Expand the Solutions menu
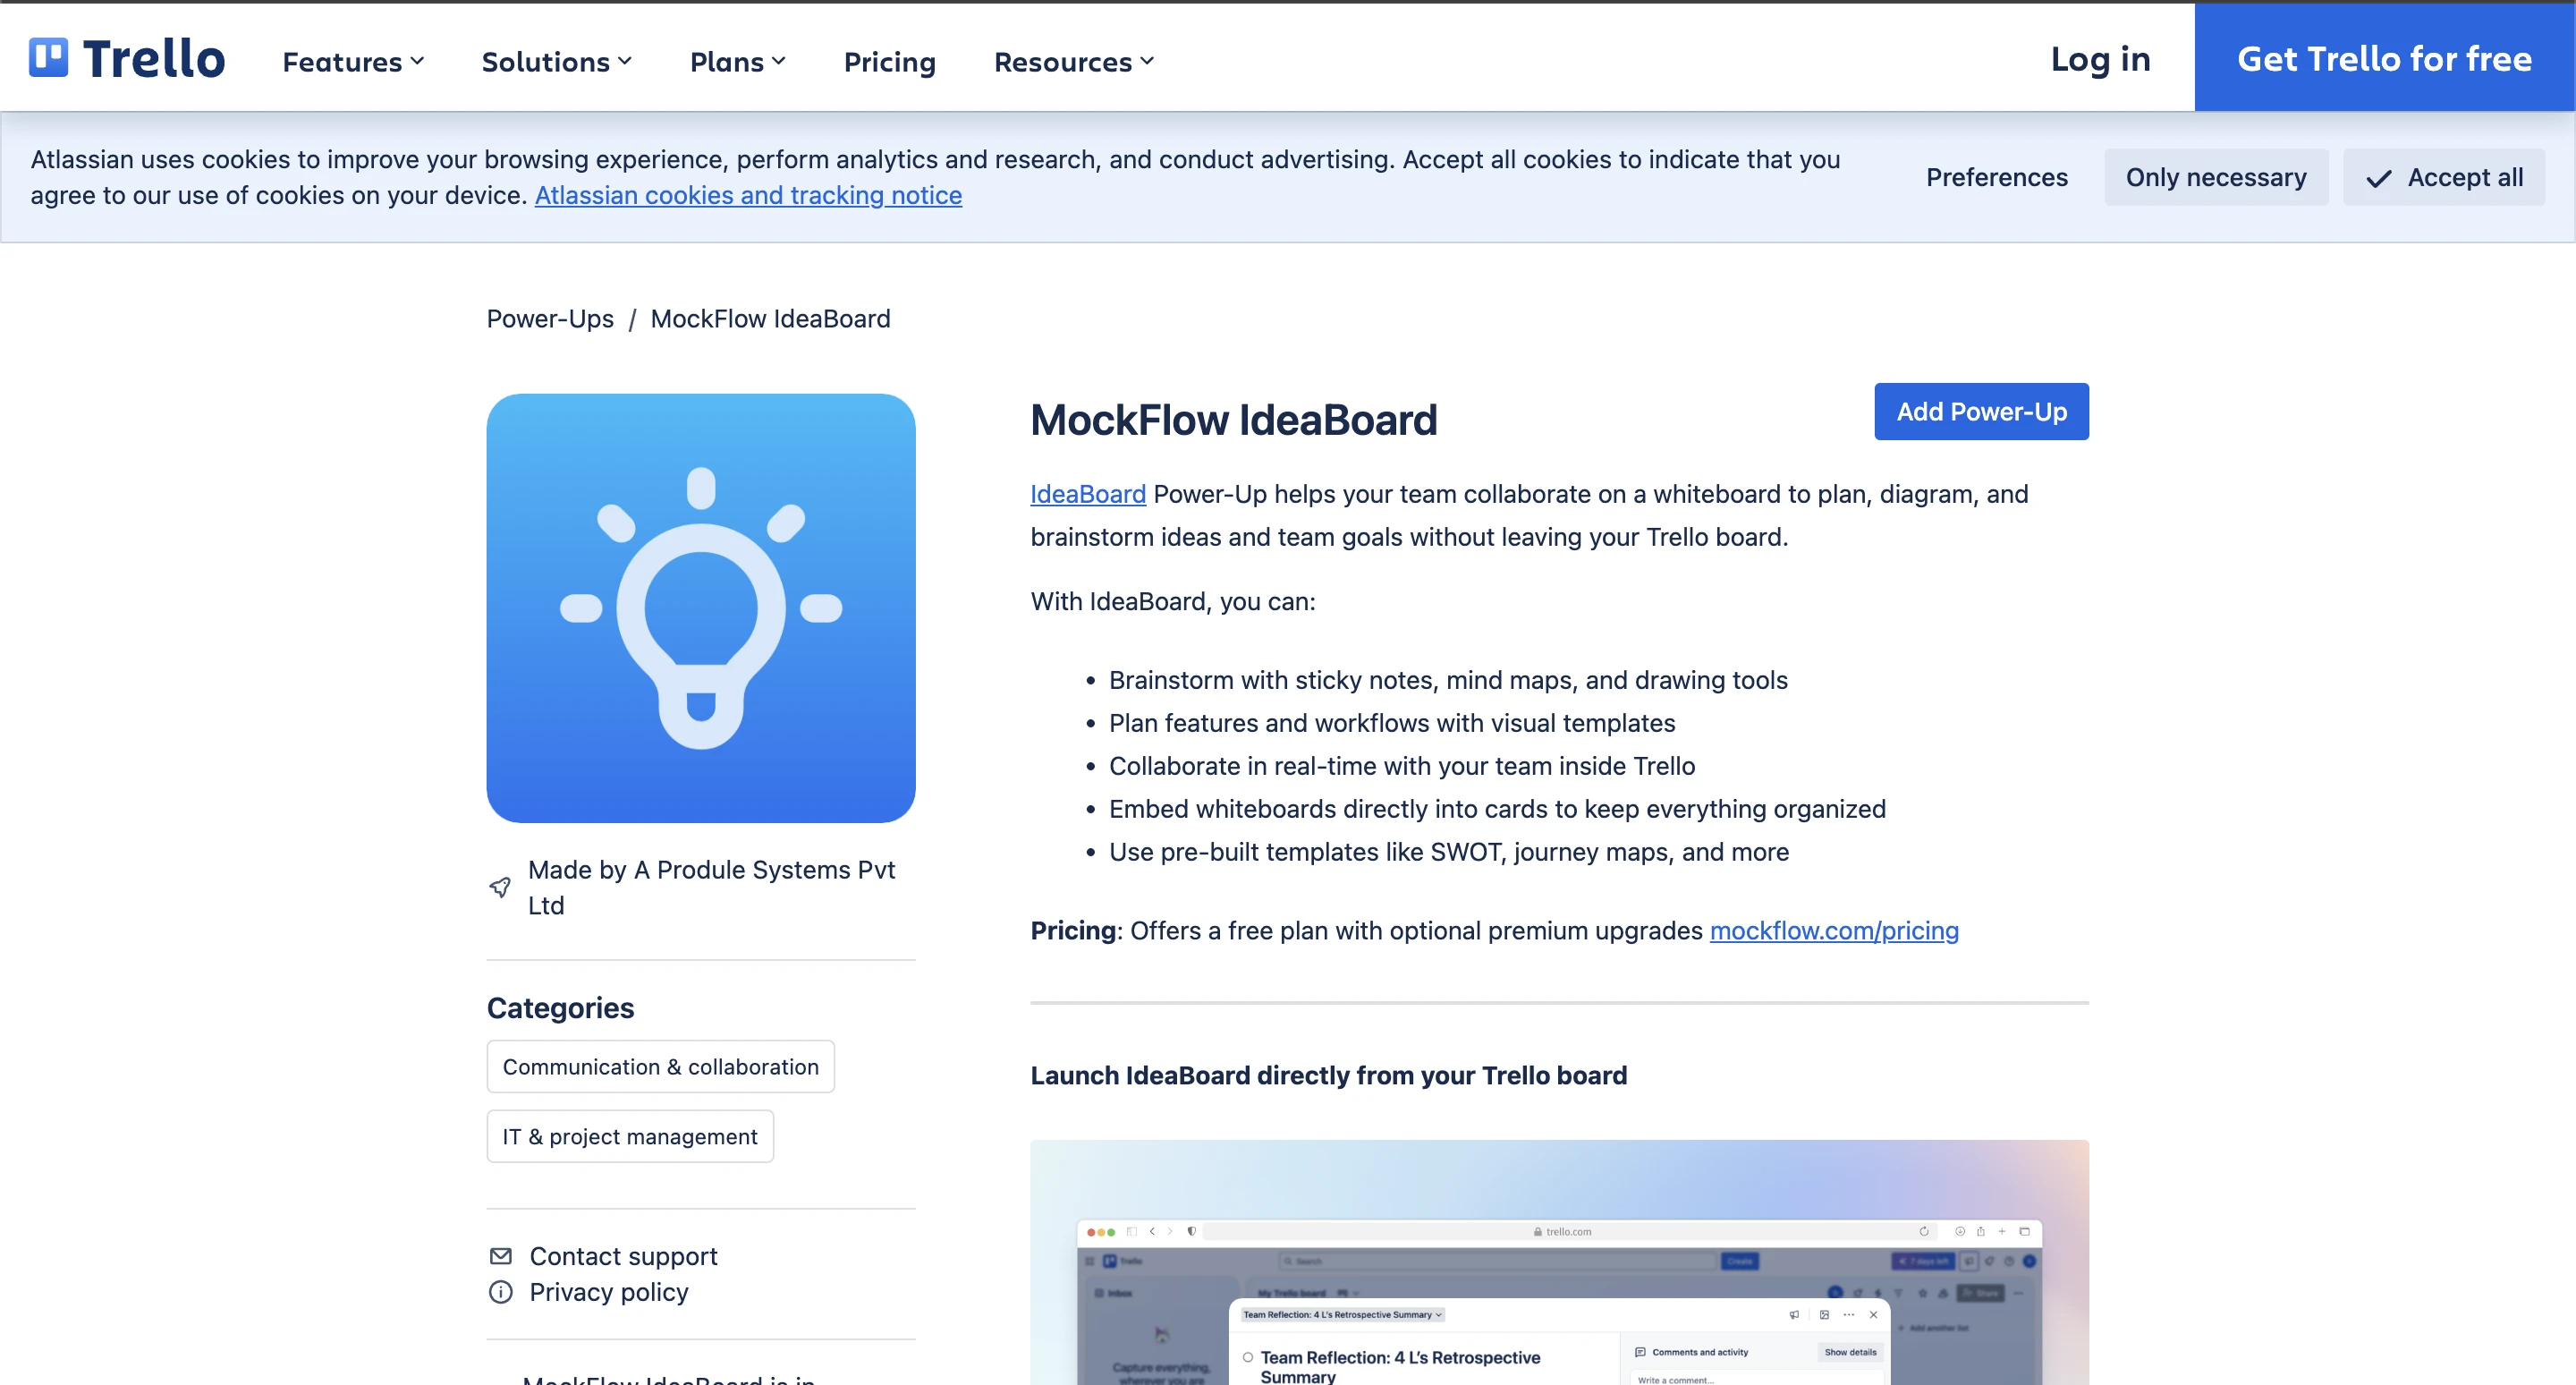This screenshot has width=2576, height=1385. pyautogui.click(x=557, y=62)
